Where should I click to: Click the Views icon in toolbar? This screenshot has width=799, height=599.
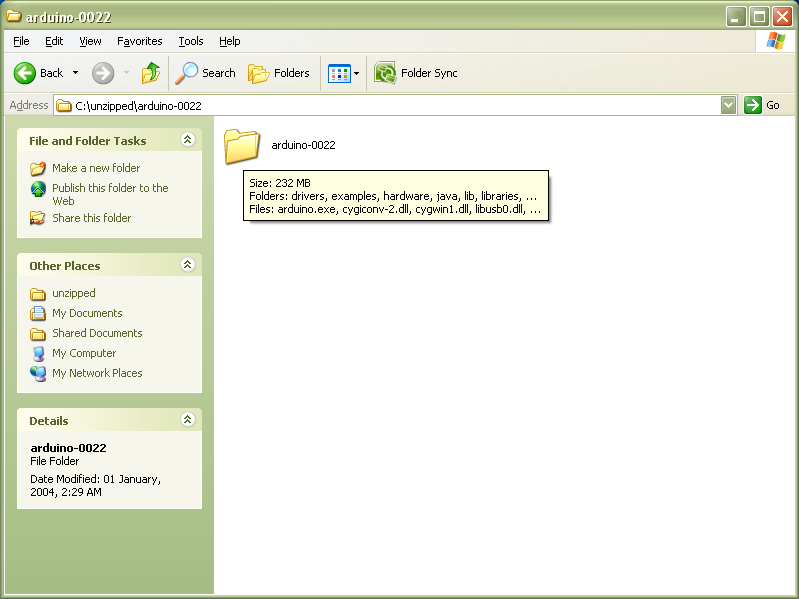coord(339,73)
